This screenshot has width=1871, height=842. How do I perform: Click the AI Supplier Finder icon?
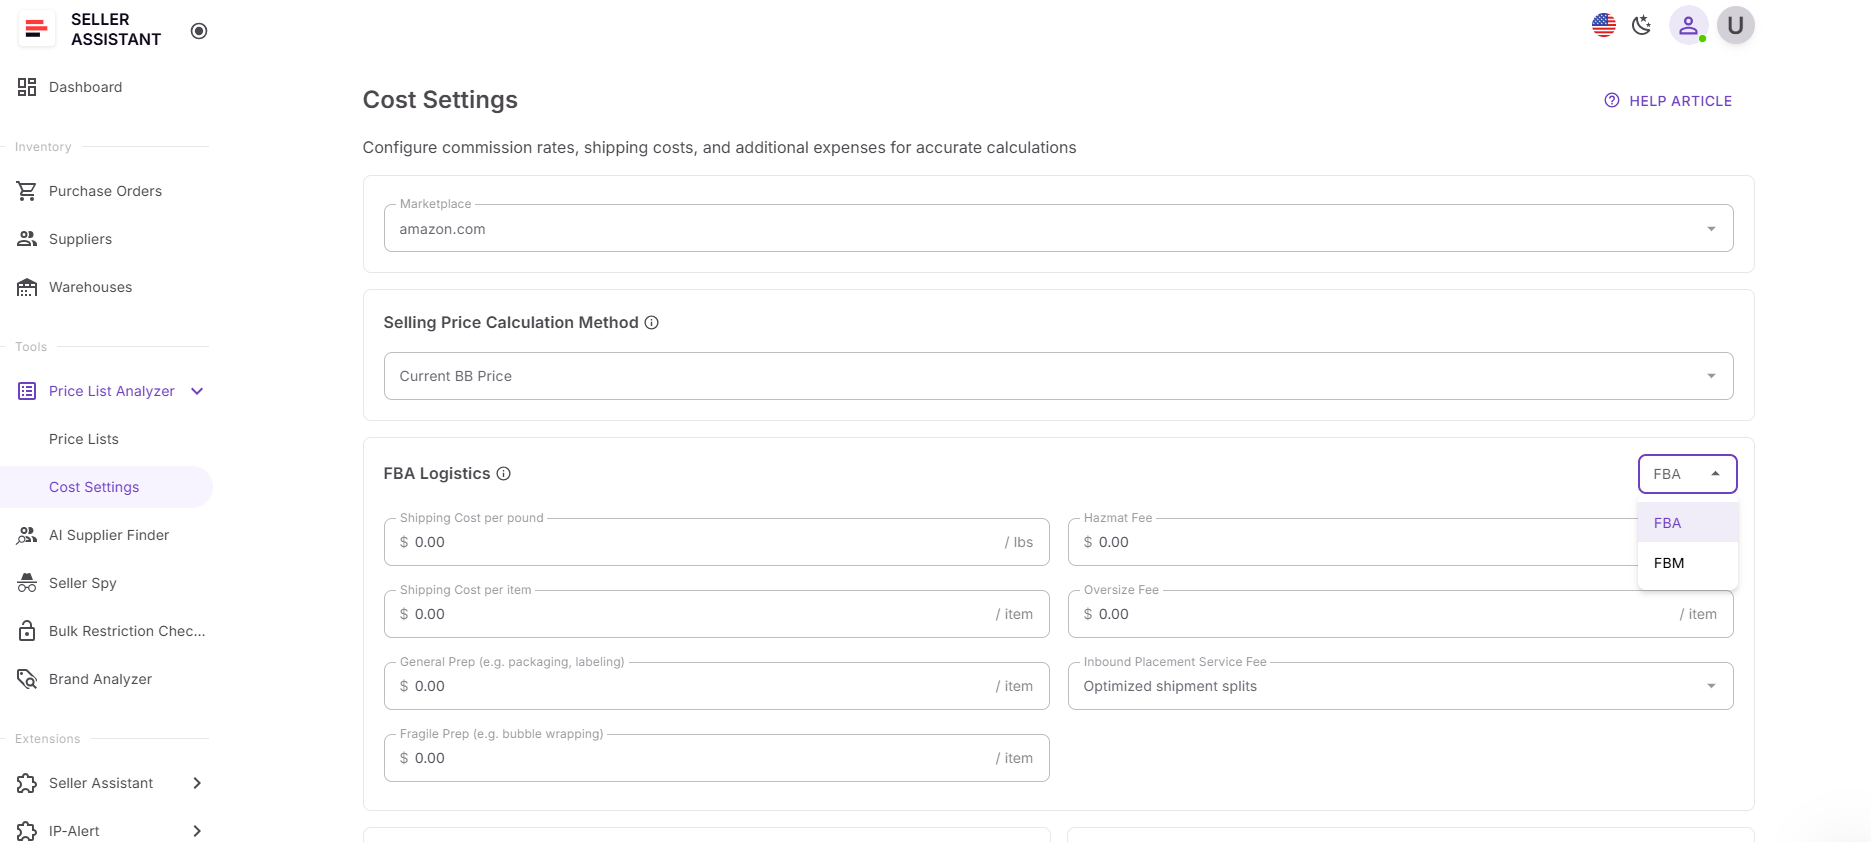(27, 535)
